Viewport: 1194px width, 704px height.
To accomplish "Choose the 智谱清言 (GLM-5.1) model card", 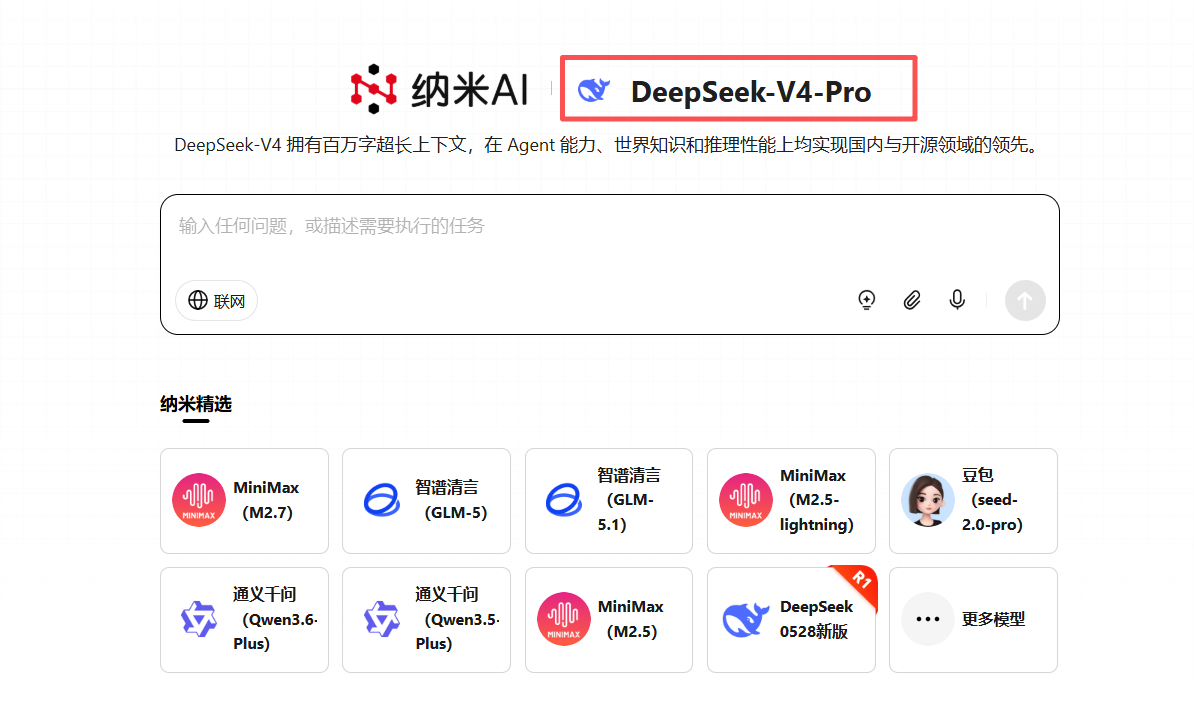I will click(609, 501).
